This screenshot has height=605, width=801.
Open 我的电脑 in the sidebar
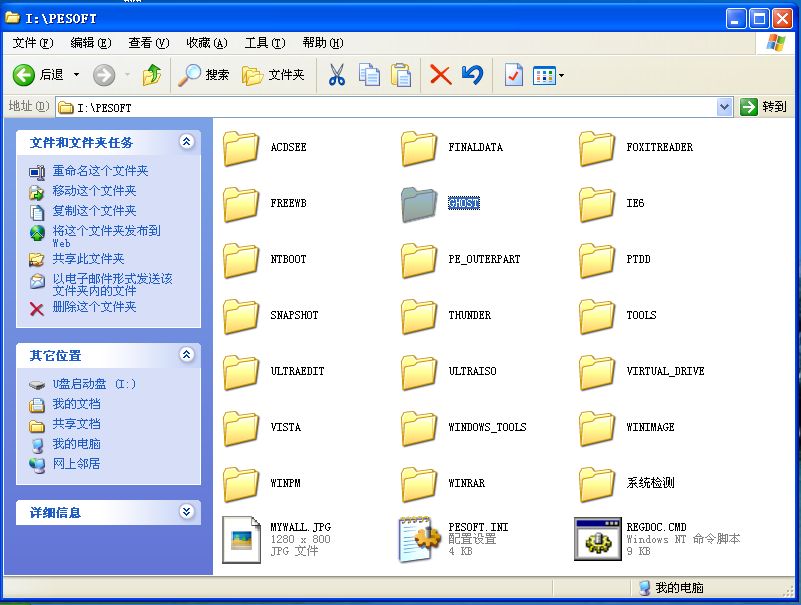76,444
